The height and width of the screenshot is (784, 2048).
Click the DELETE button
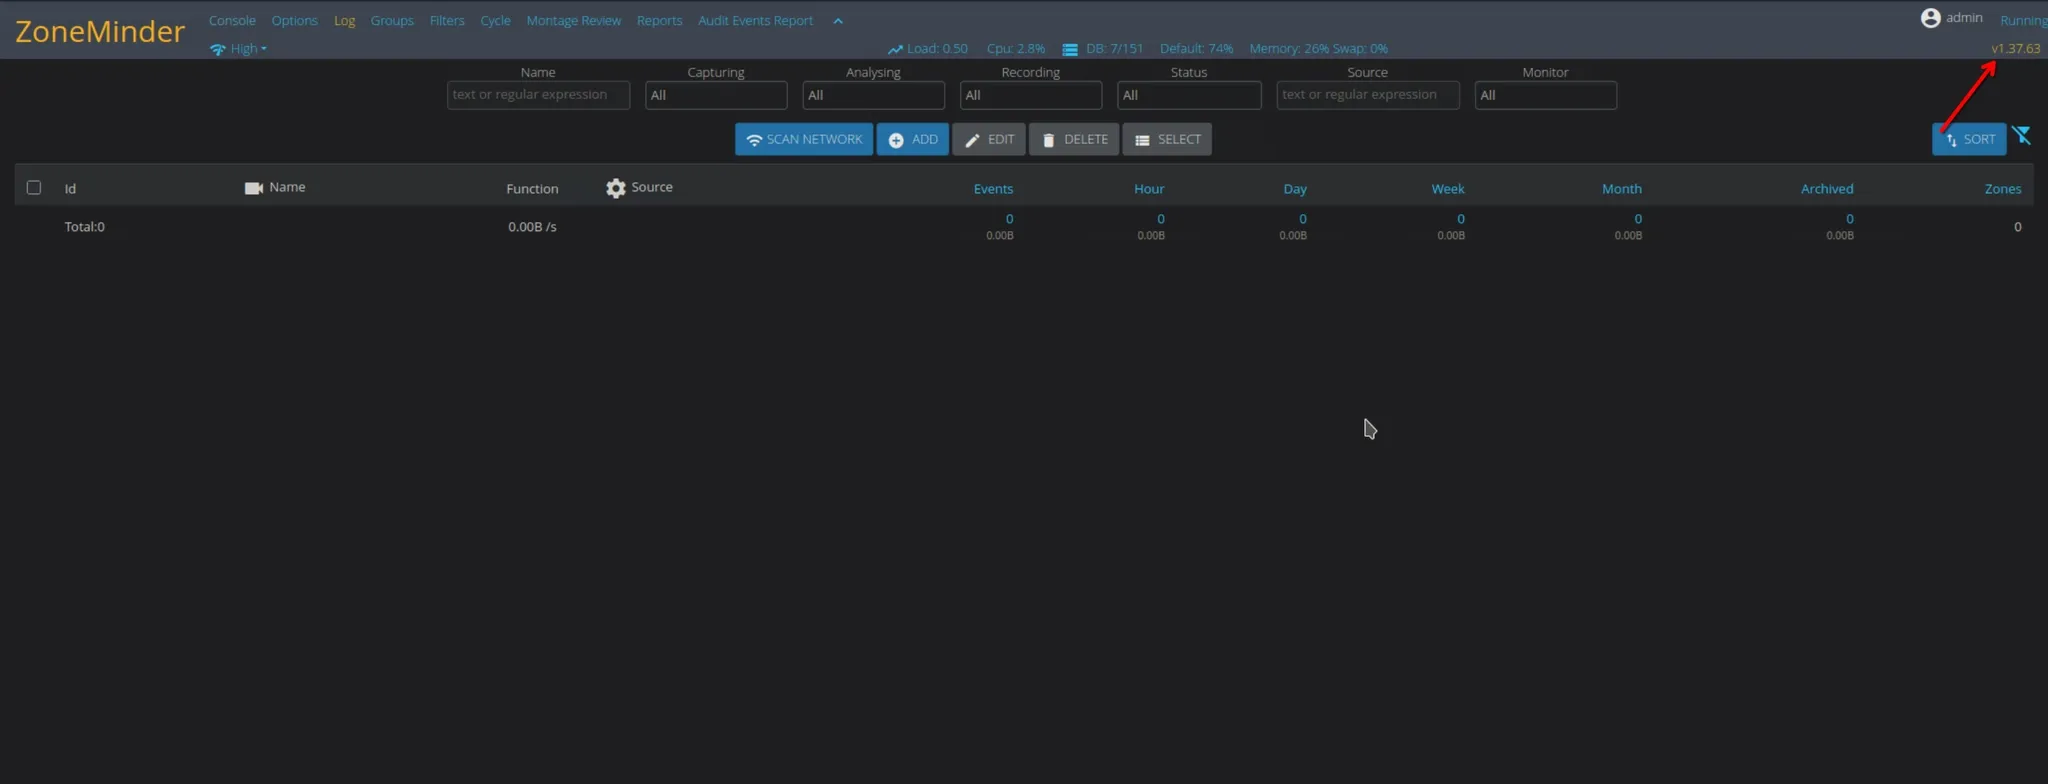coord(1074,139)
